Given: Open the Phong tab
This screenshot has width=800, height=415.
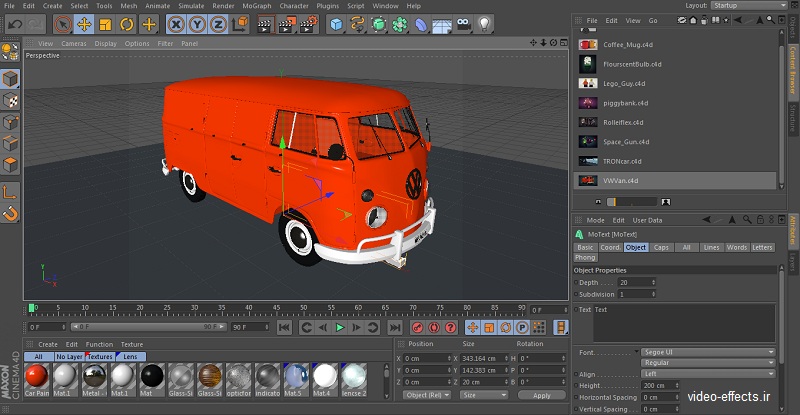Looking at the screenshot, I should (x=585, y=258).
